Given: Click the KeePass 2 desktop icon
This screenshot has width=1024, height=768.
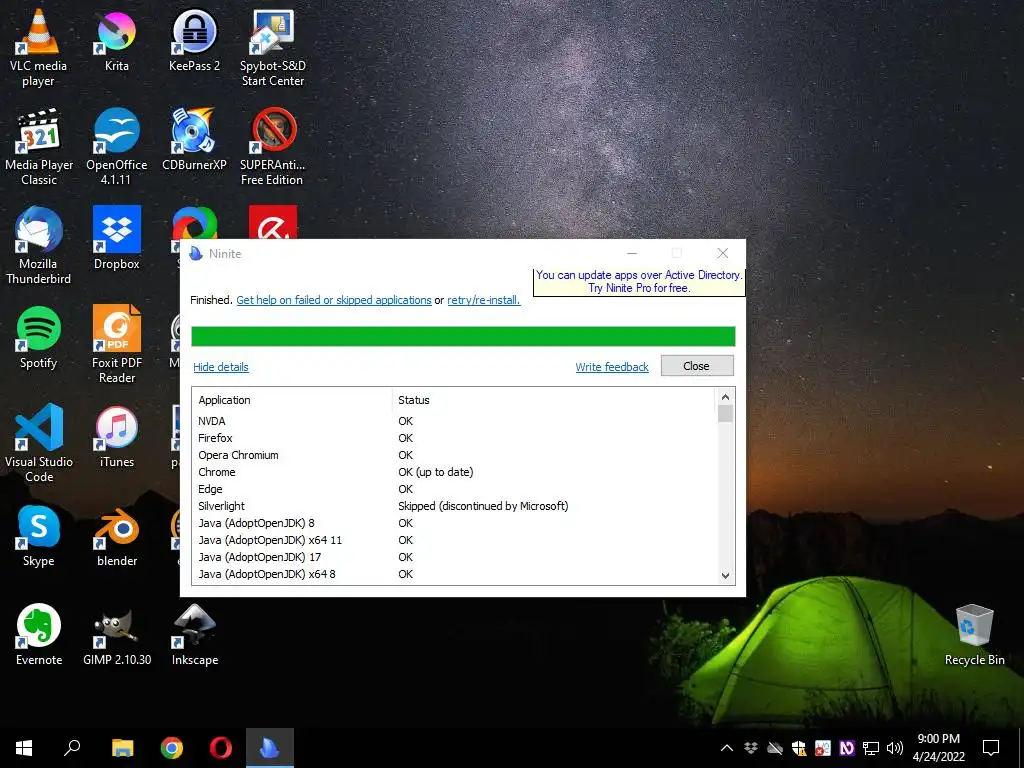Looking at the screenshot, I should (195, 40).
